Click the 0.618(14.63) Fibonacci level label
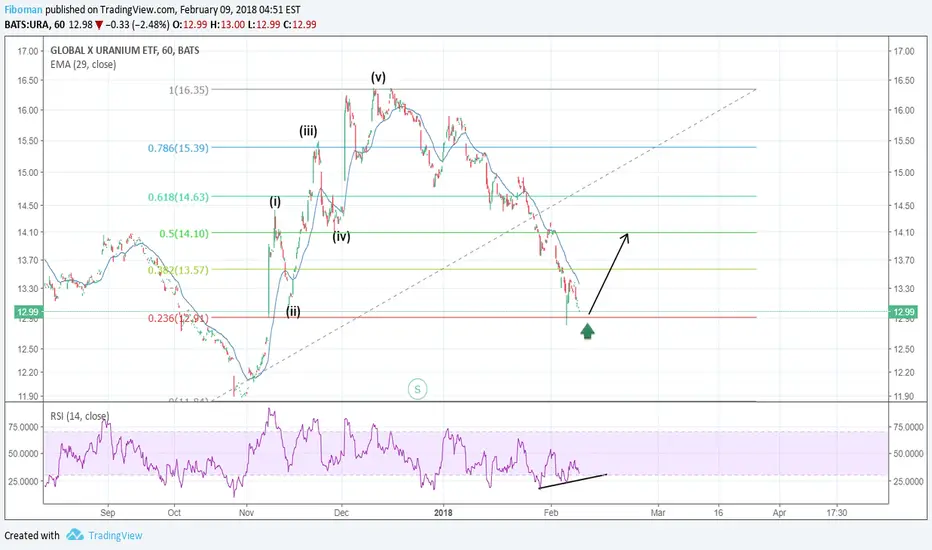Screen dimensions: 932x550 178,197
